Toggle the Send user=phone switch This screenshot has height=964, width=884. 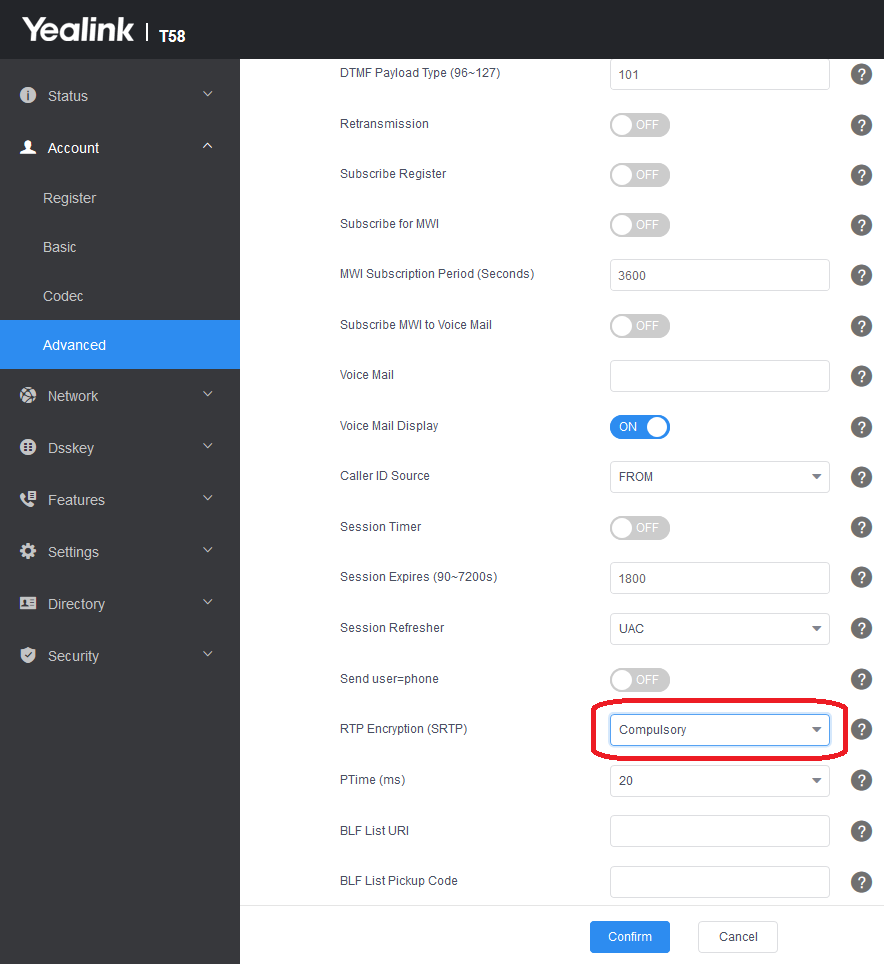(x=640, y=680)
